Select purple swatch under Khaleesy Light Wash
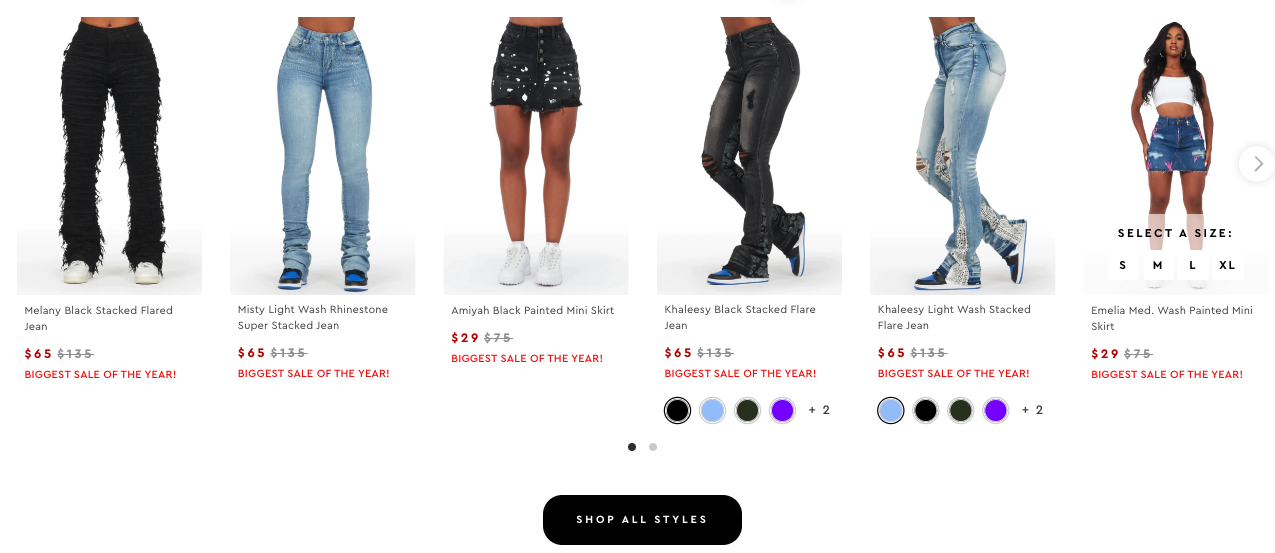Image resolution: width=1275 pixels, height=553 pixels. point(995,410)
